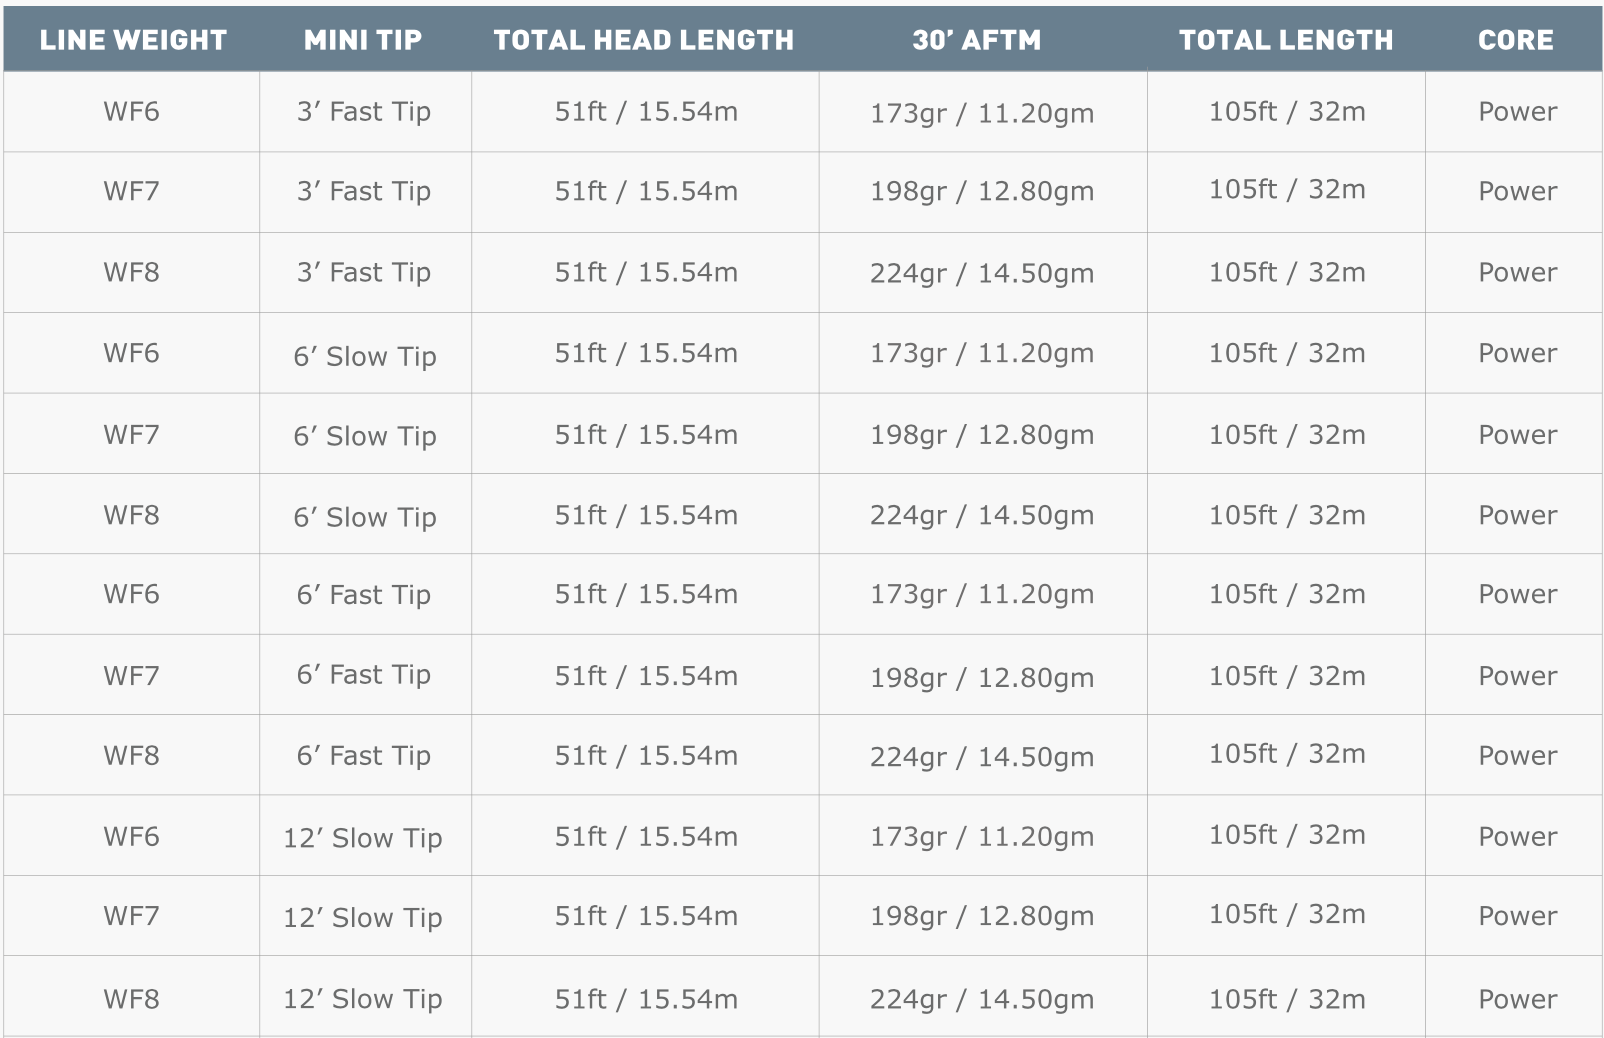Click the 12' Slow Tip cell for WF8
1604x1038 pixels.
point(363,999)
